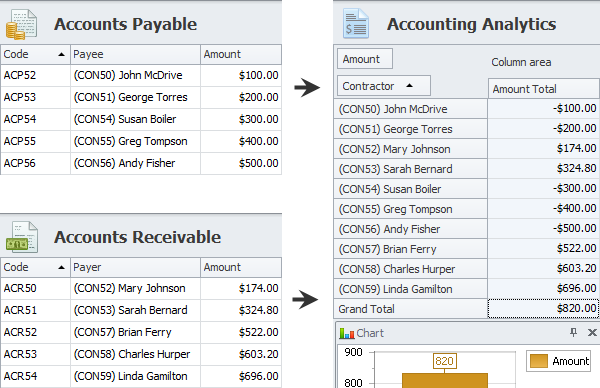The height and width of the screenshot is (388, 600).
Task: Select the ACR52 Brian Ferry row
Action: [141, 332]
